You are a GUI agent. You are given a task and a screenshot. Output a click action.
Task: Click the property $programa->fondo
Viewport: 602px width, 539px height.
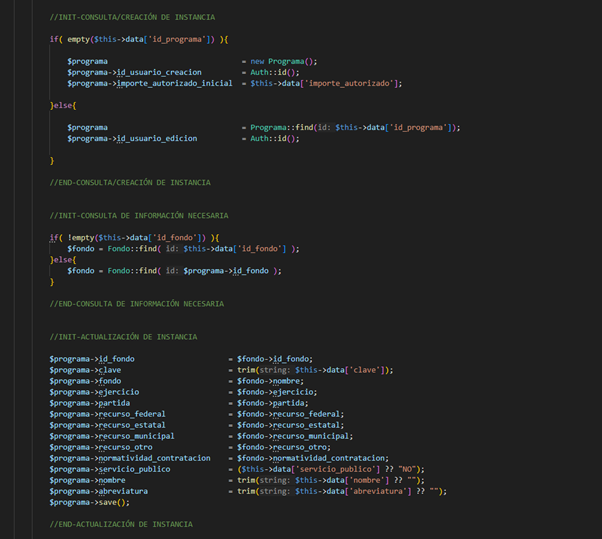85,381
